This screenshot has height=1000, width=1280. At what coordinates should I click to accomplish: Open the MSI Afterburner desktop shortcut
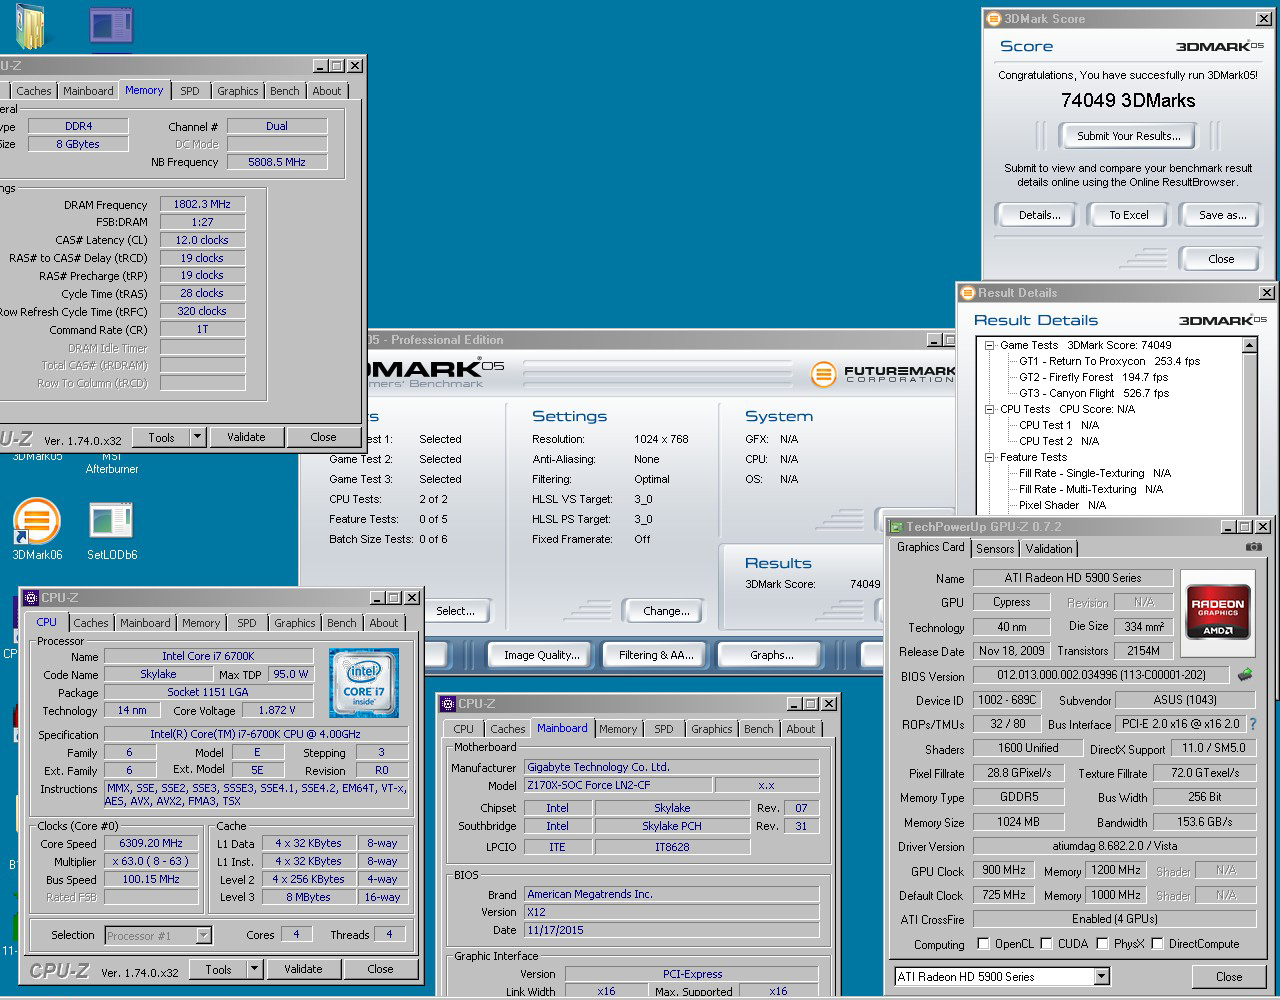(111, 462)
